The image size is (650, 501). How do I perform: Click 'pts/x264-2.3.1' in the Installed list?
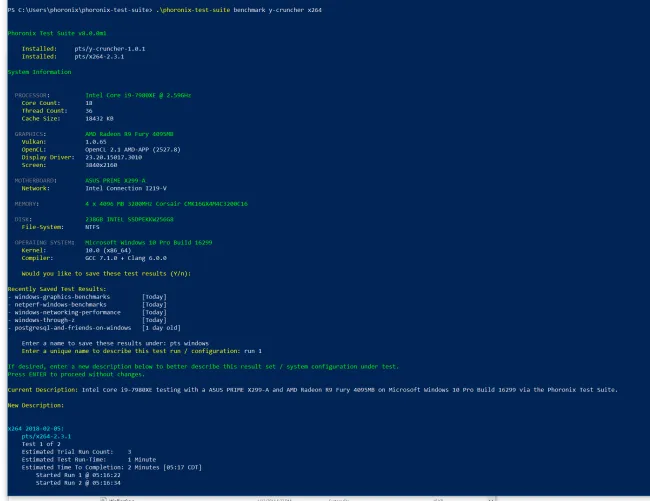point(99,57)
